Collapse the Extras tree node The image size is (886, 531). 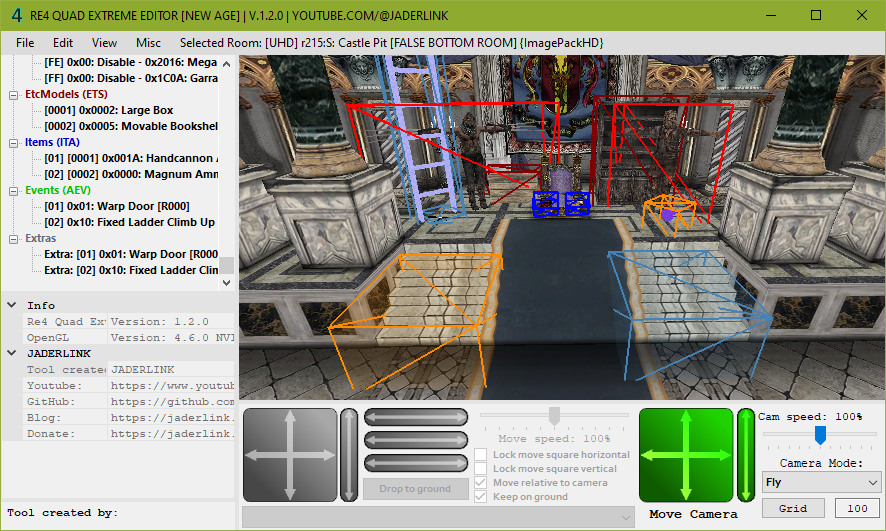tap(13, 239)
